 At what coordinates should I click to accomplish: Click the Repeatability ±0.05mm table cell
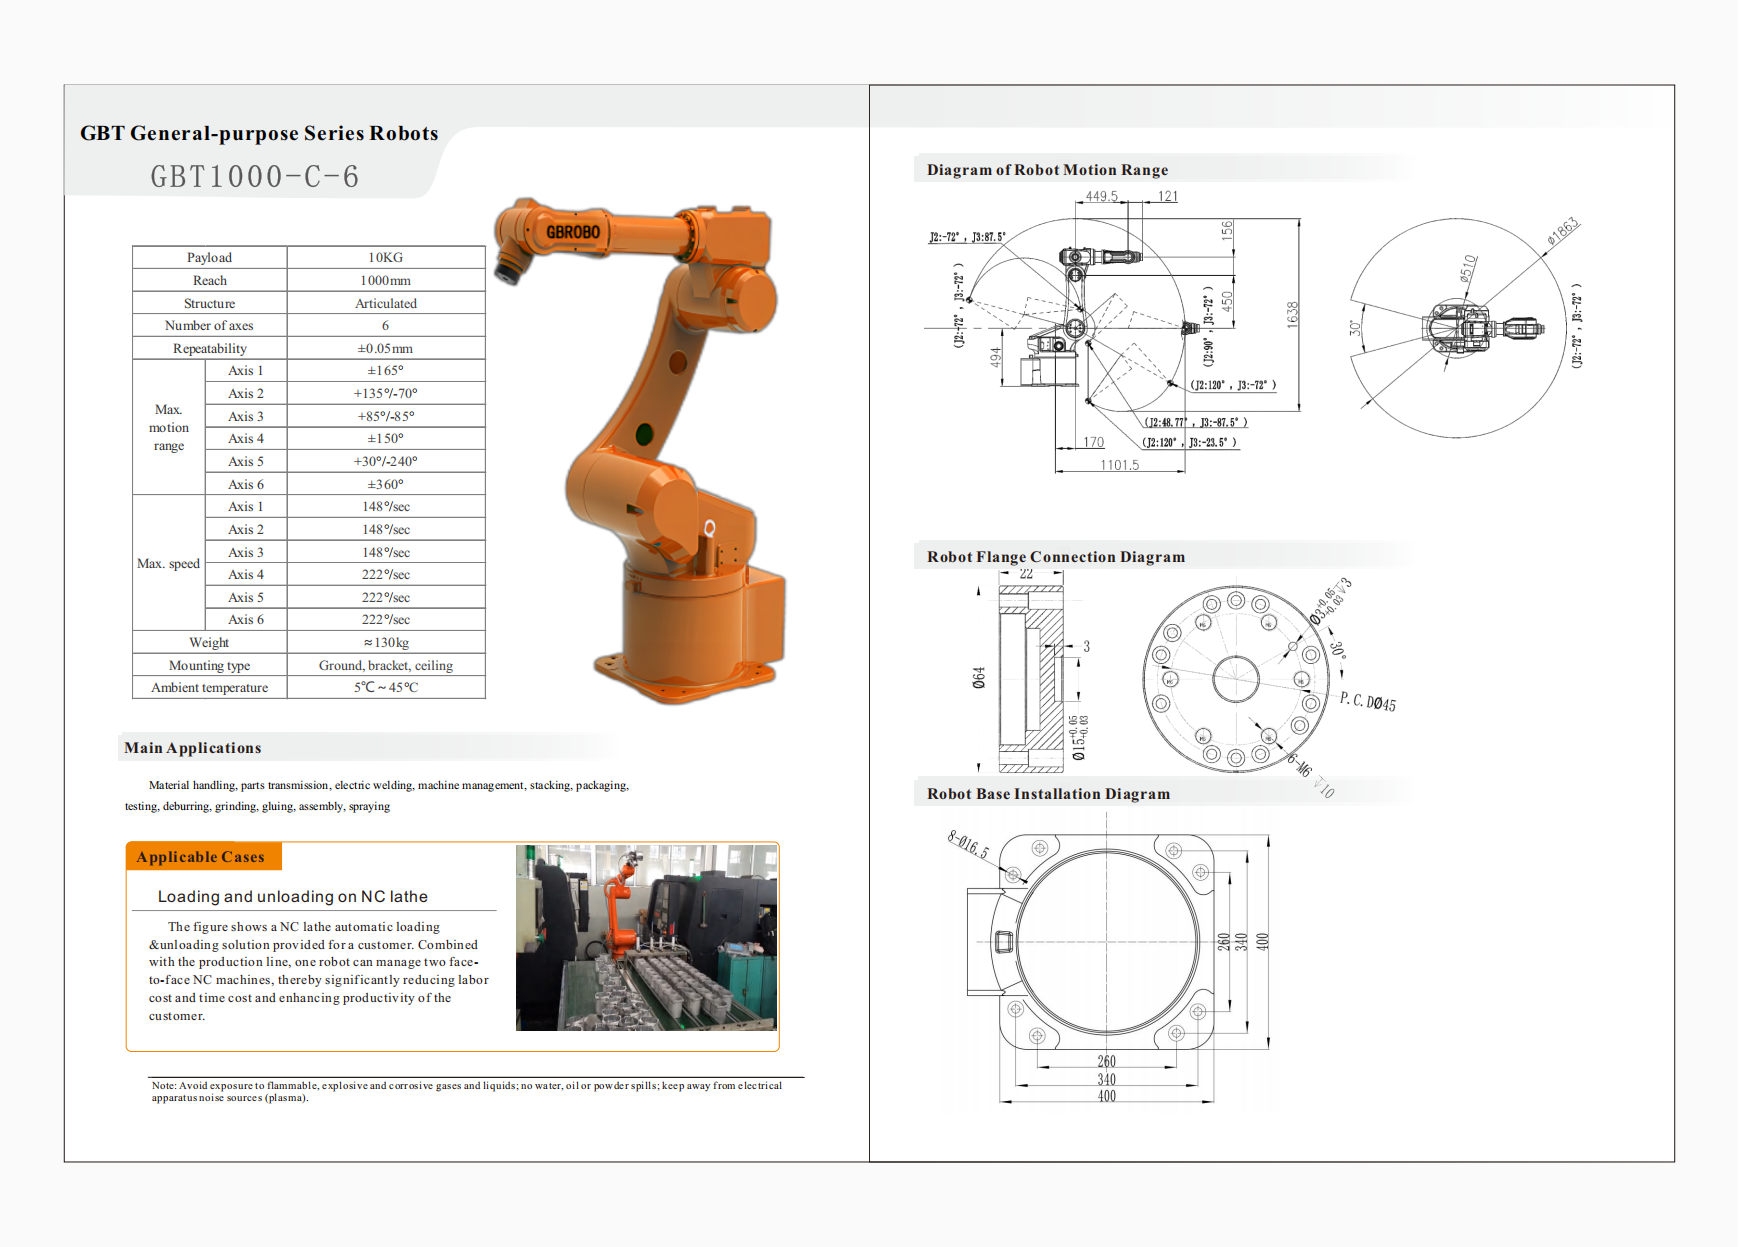pyautogui.click(x=386, y=348)
